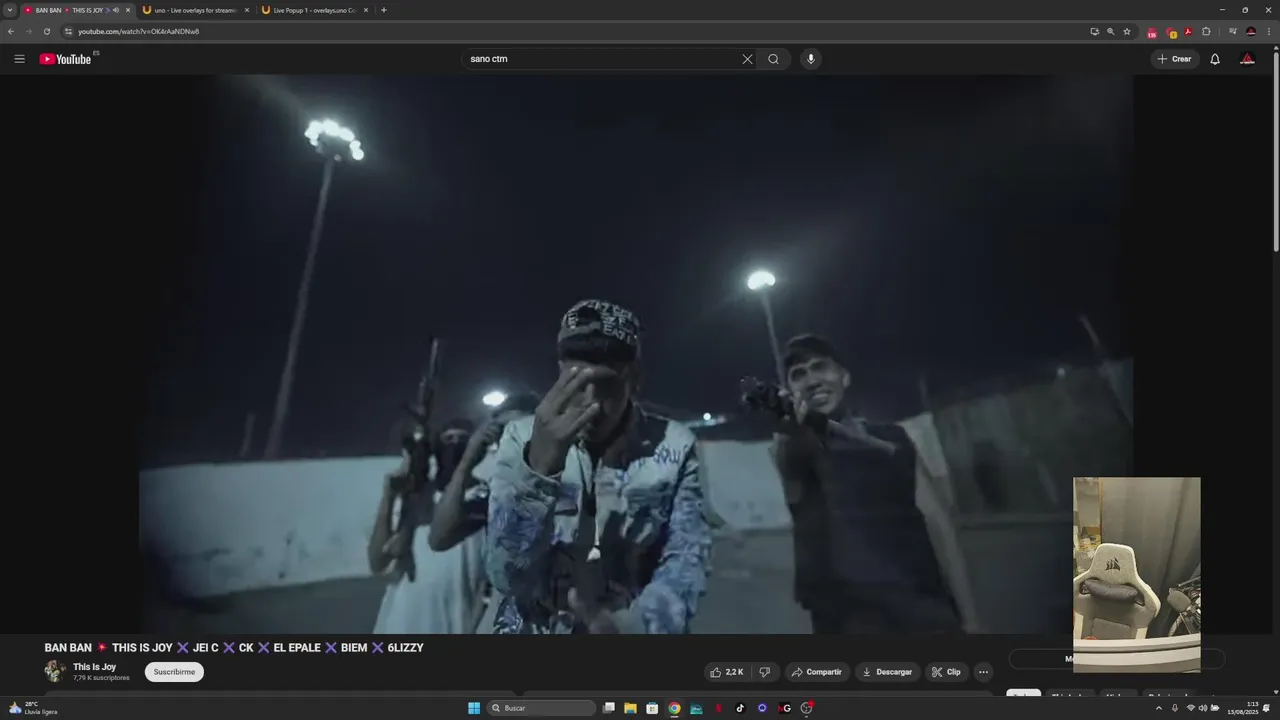Screen dimensions: 1280x720
Task: Bookmark this page with the star icon
Action: [1127, 31]
